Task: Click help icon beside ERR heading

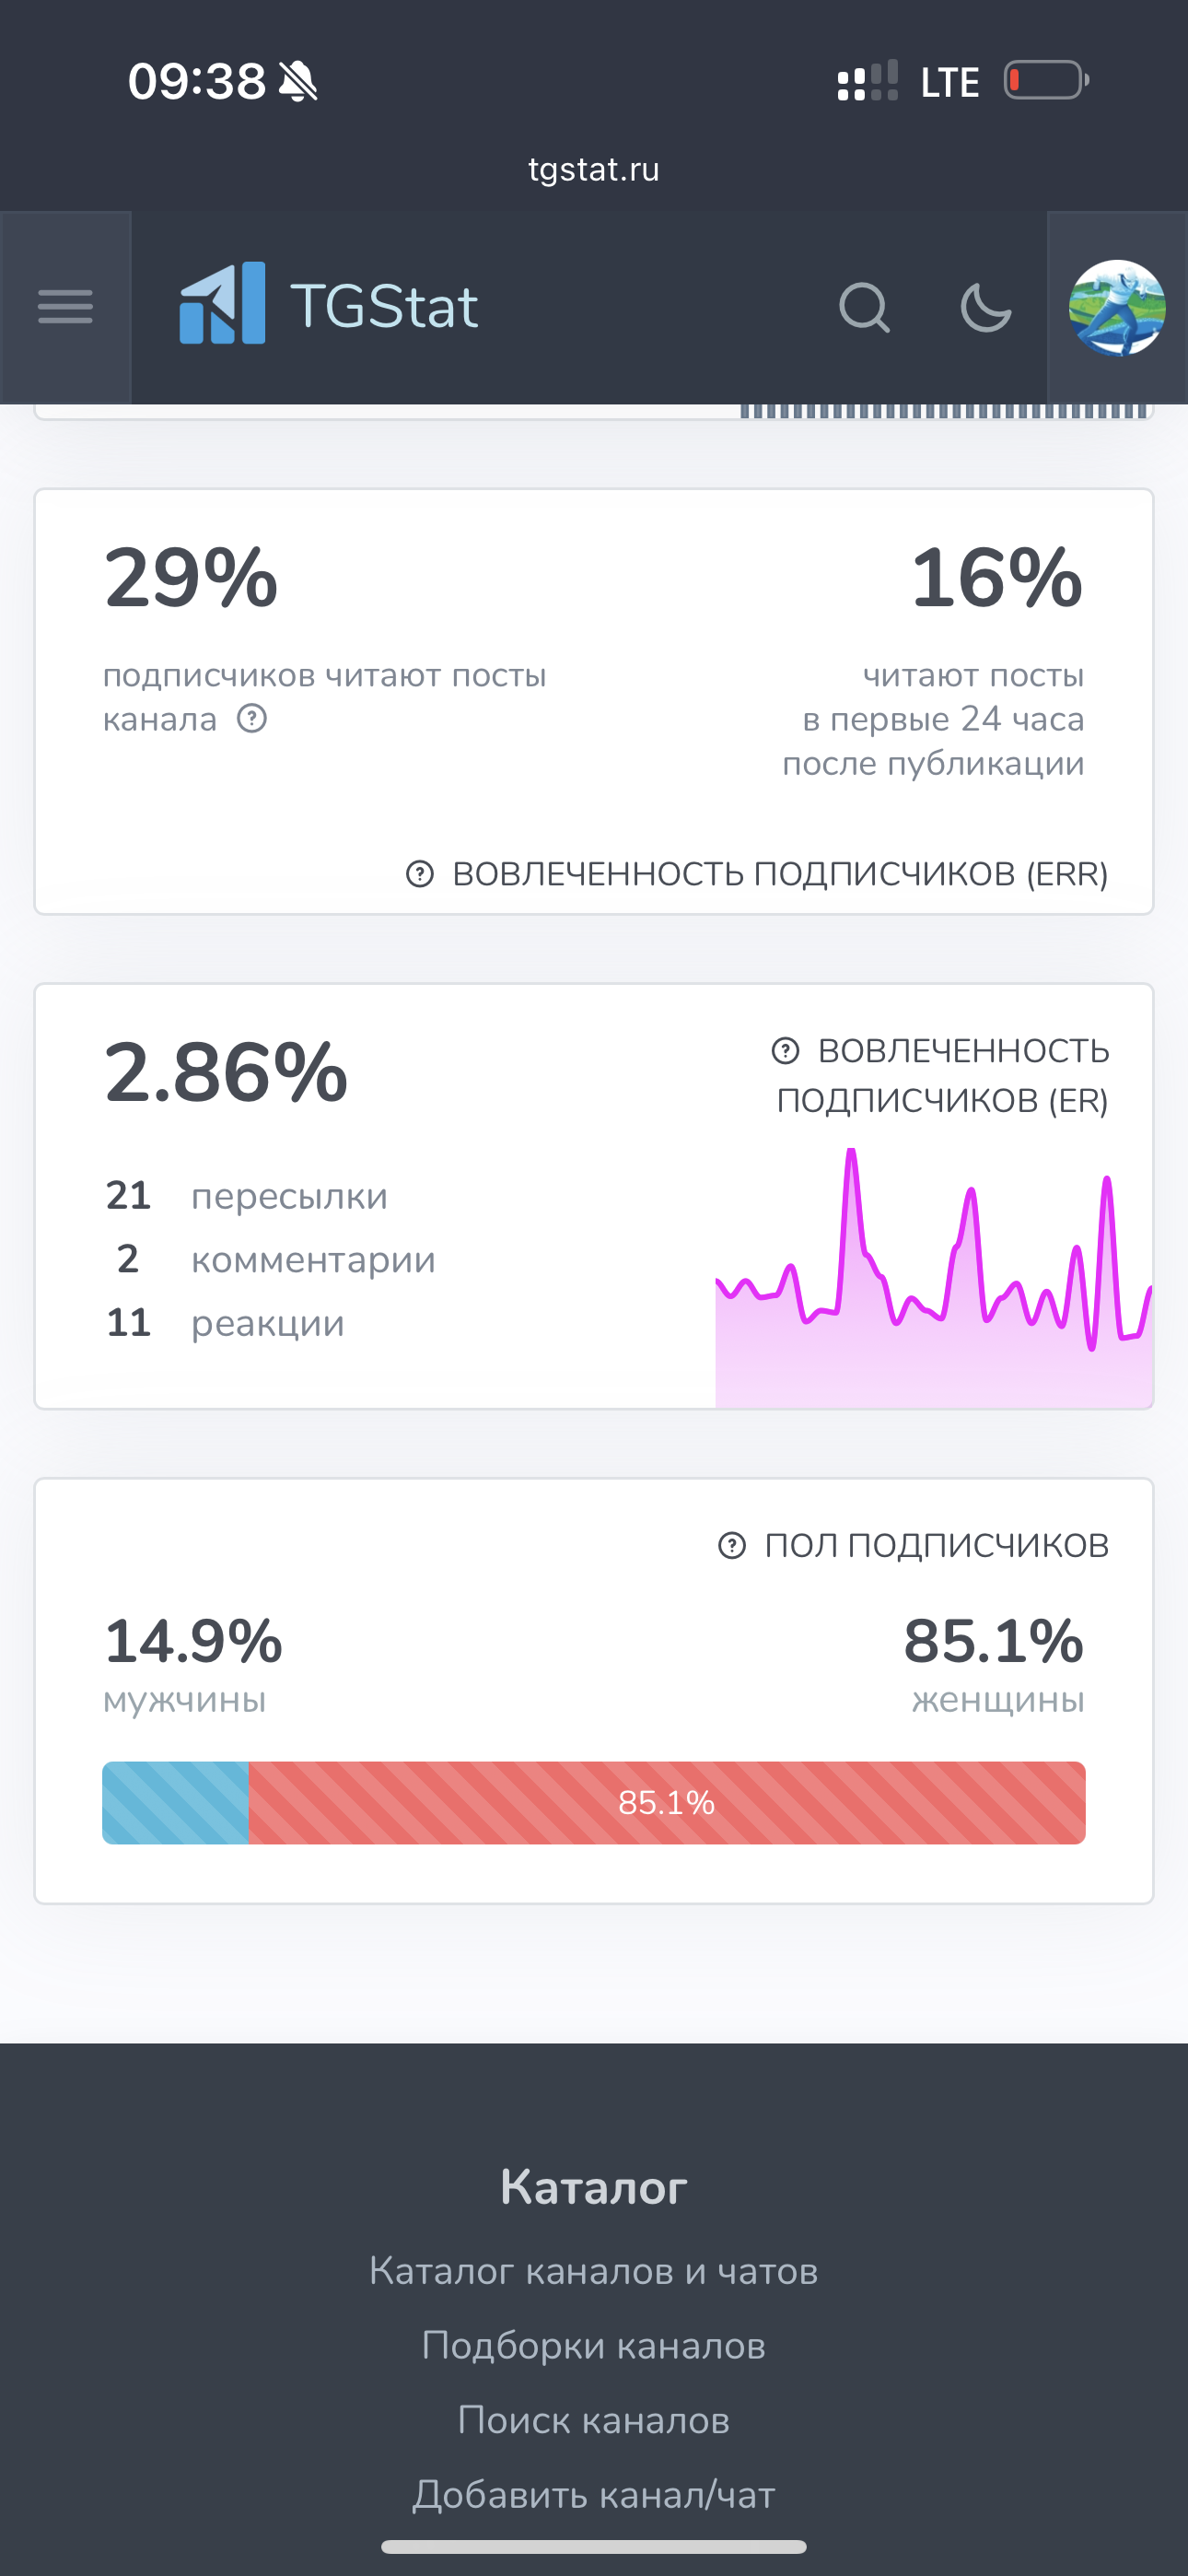Action: point(420,874)
